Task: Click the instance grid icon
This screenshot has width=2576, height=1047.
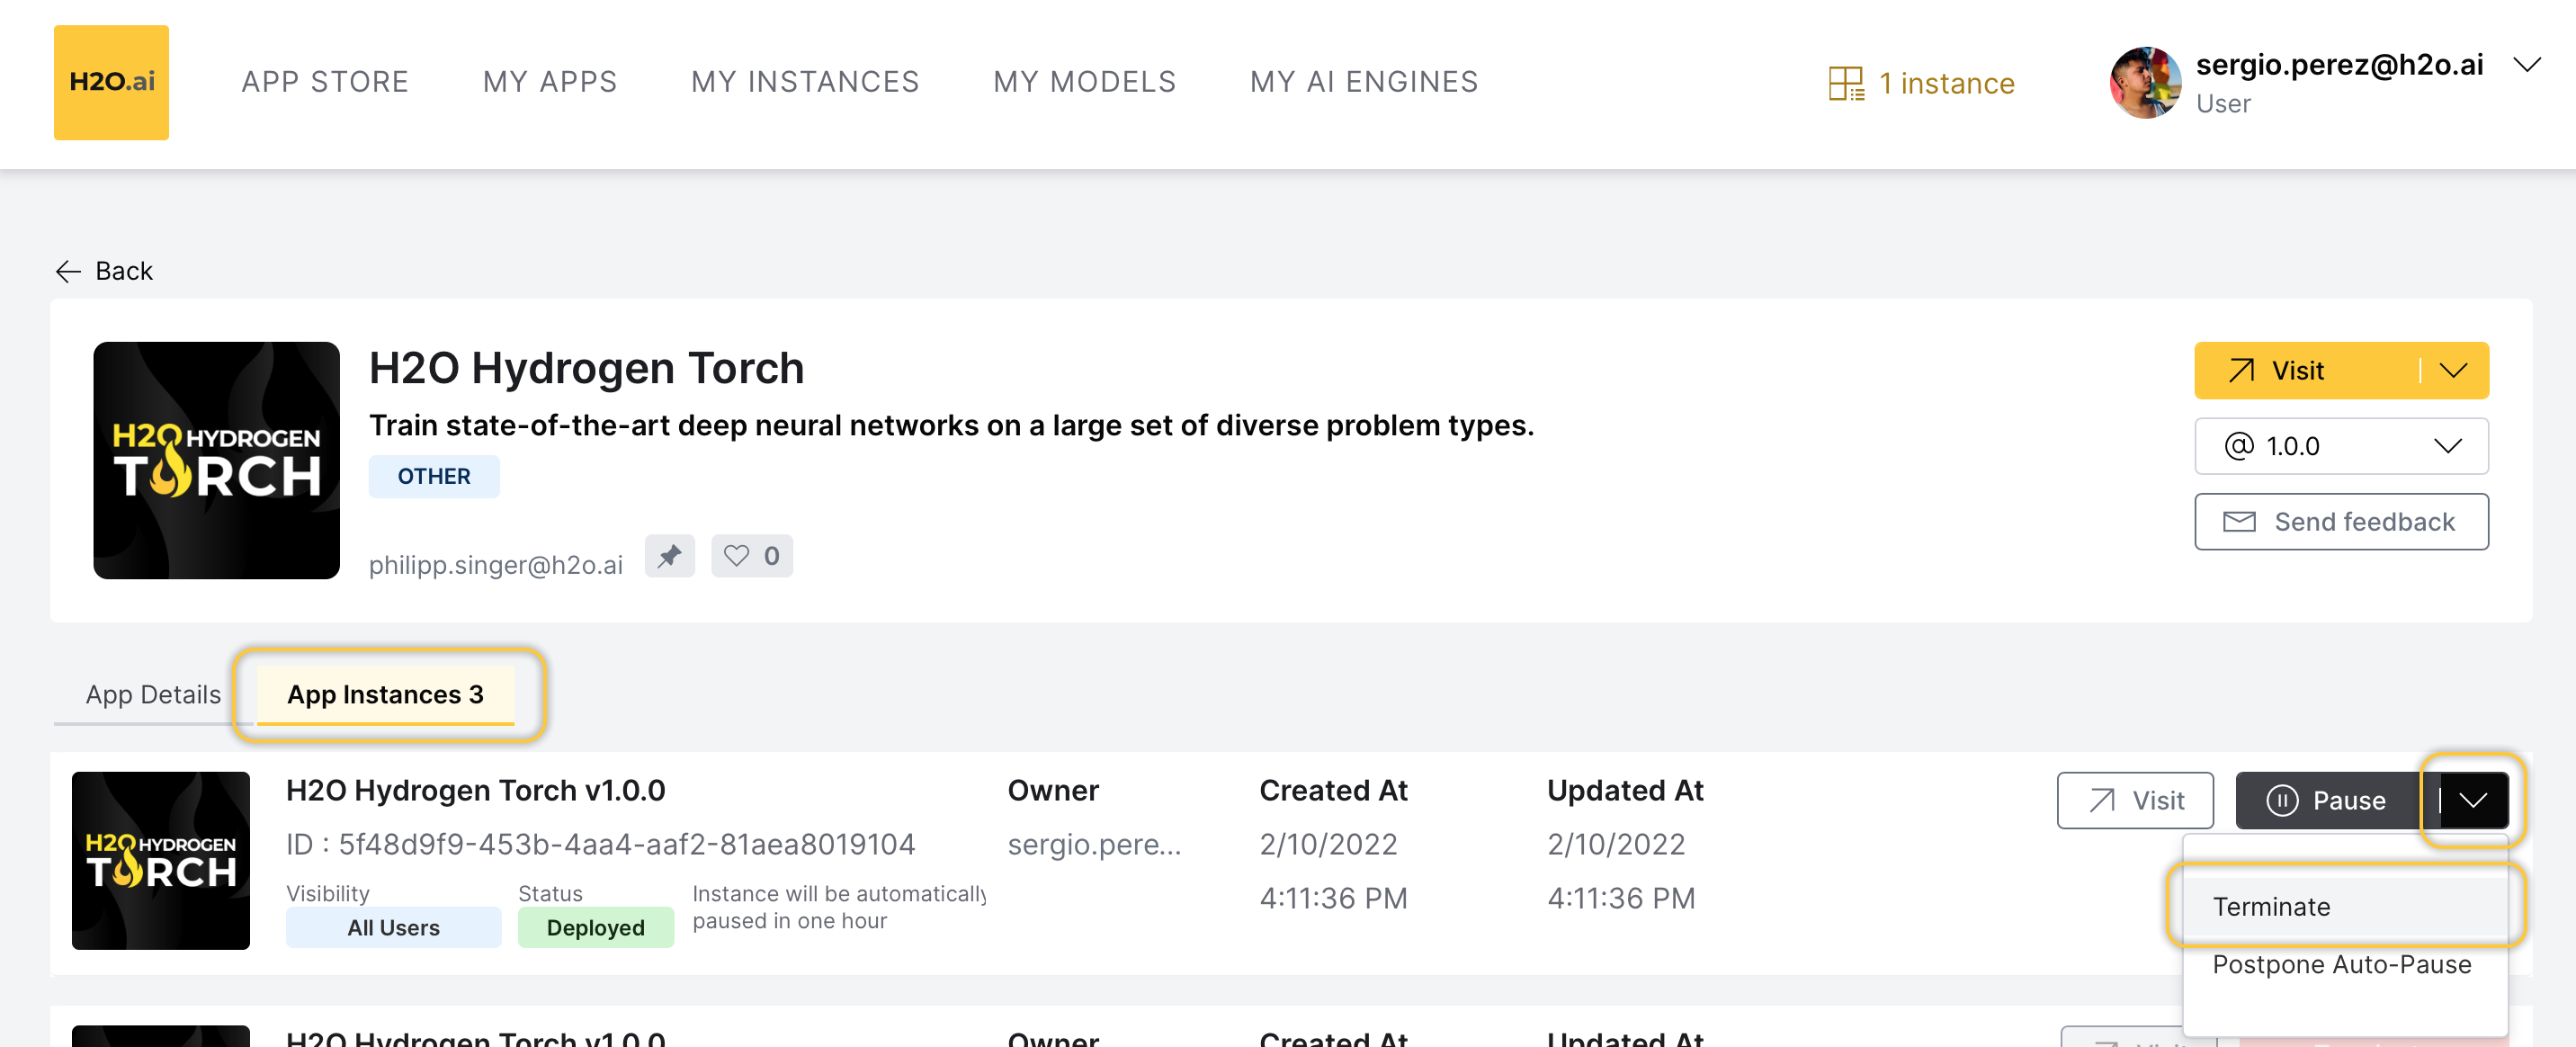Action: point(1845,83)
